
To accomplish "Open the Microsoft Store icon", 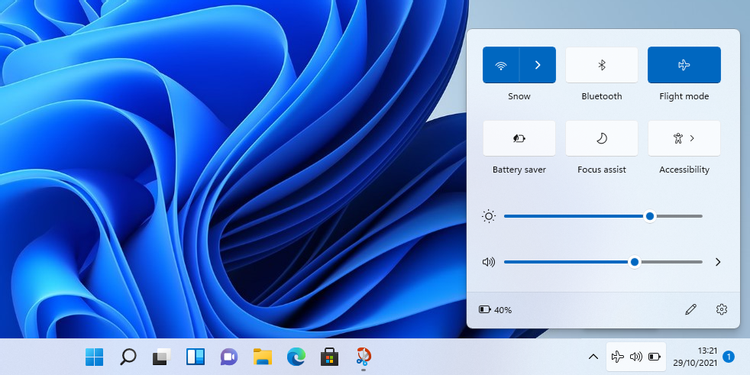I will [330, 357].
